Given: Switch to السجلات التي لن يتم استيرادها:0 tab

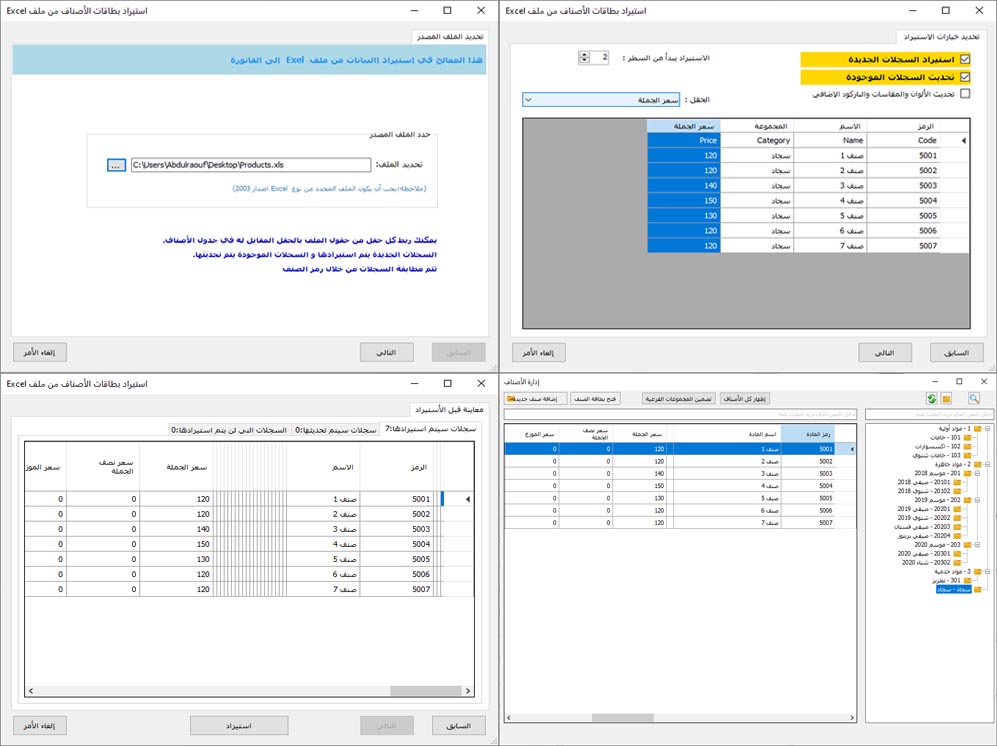Looking at the screenshot, I should point(230,430).
